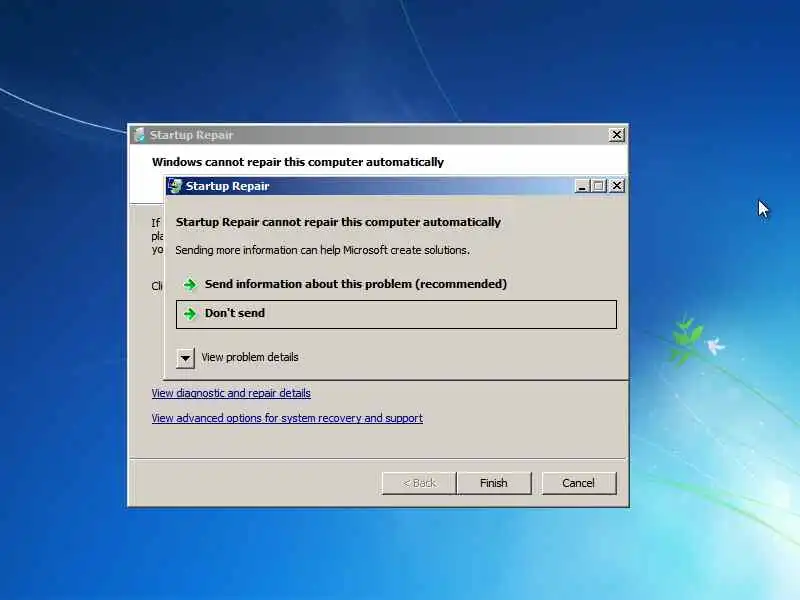Select the Don't send option
The image size is (800, 600).
pyautogui.click(x=396, y=314)
